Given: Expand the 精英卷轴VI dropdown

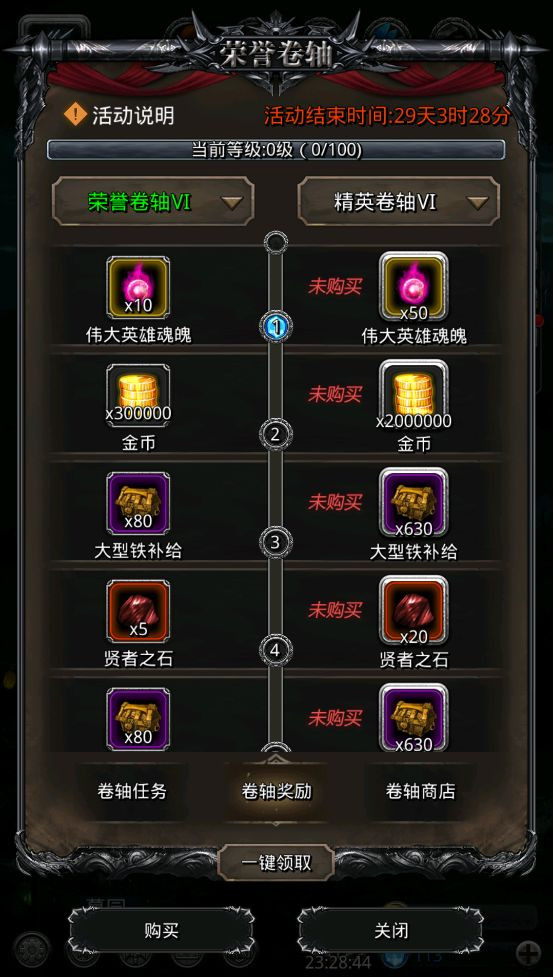Looking at the screenshot, I should point(399,201).
